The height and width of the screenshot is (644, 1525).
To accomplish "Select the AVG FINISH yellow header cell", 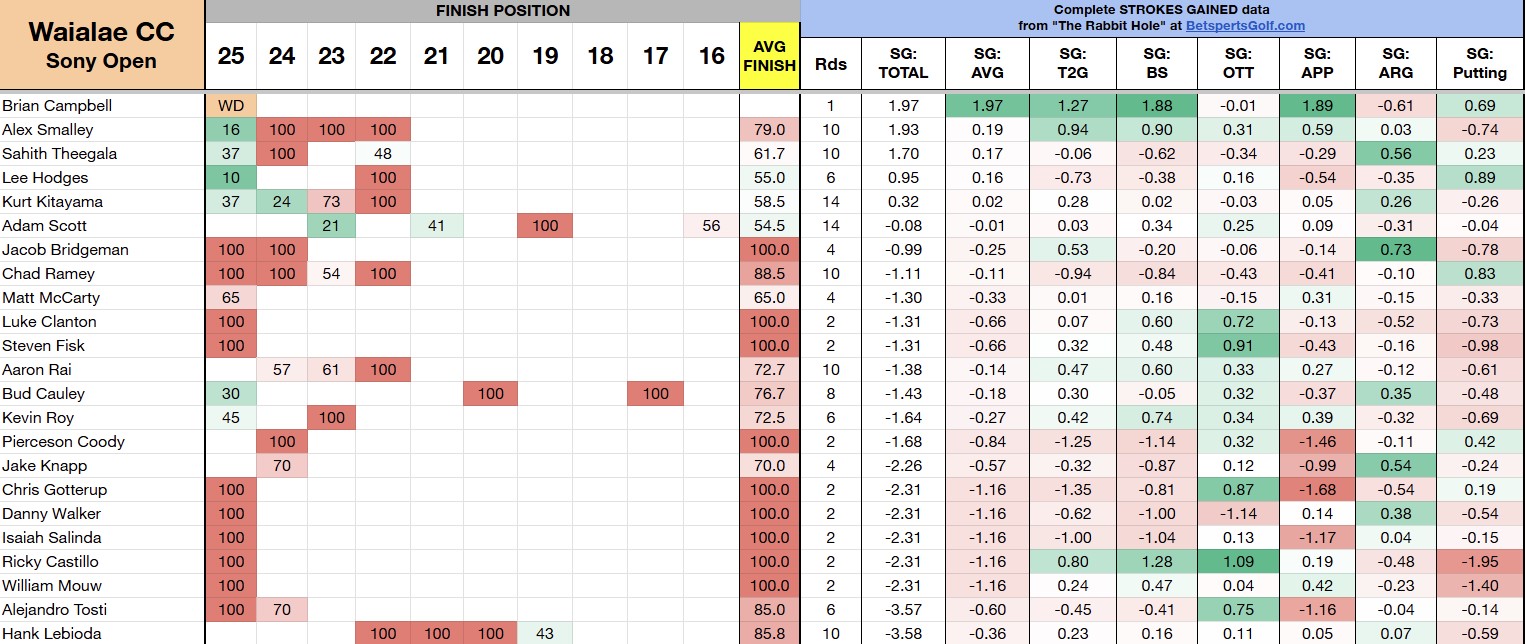I will pyautogui.click(x=770, y=56).
